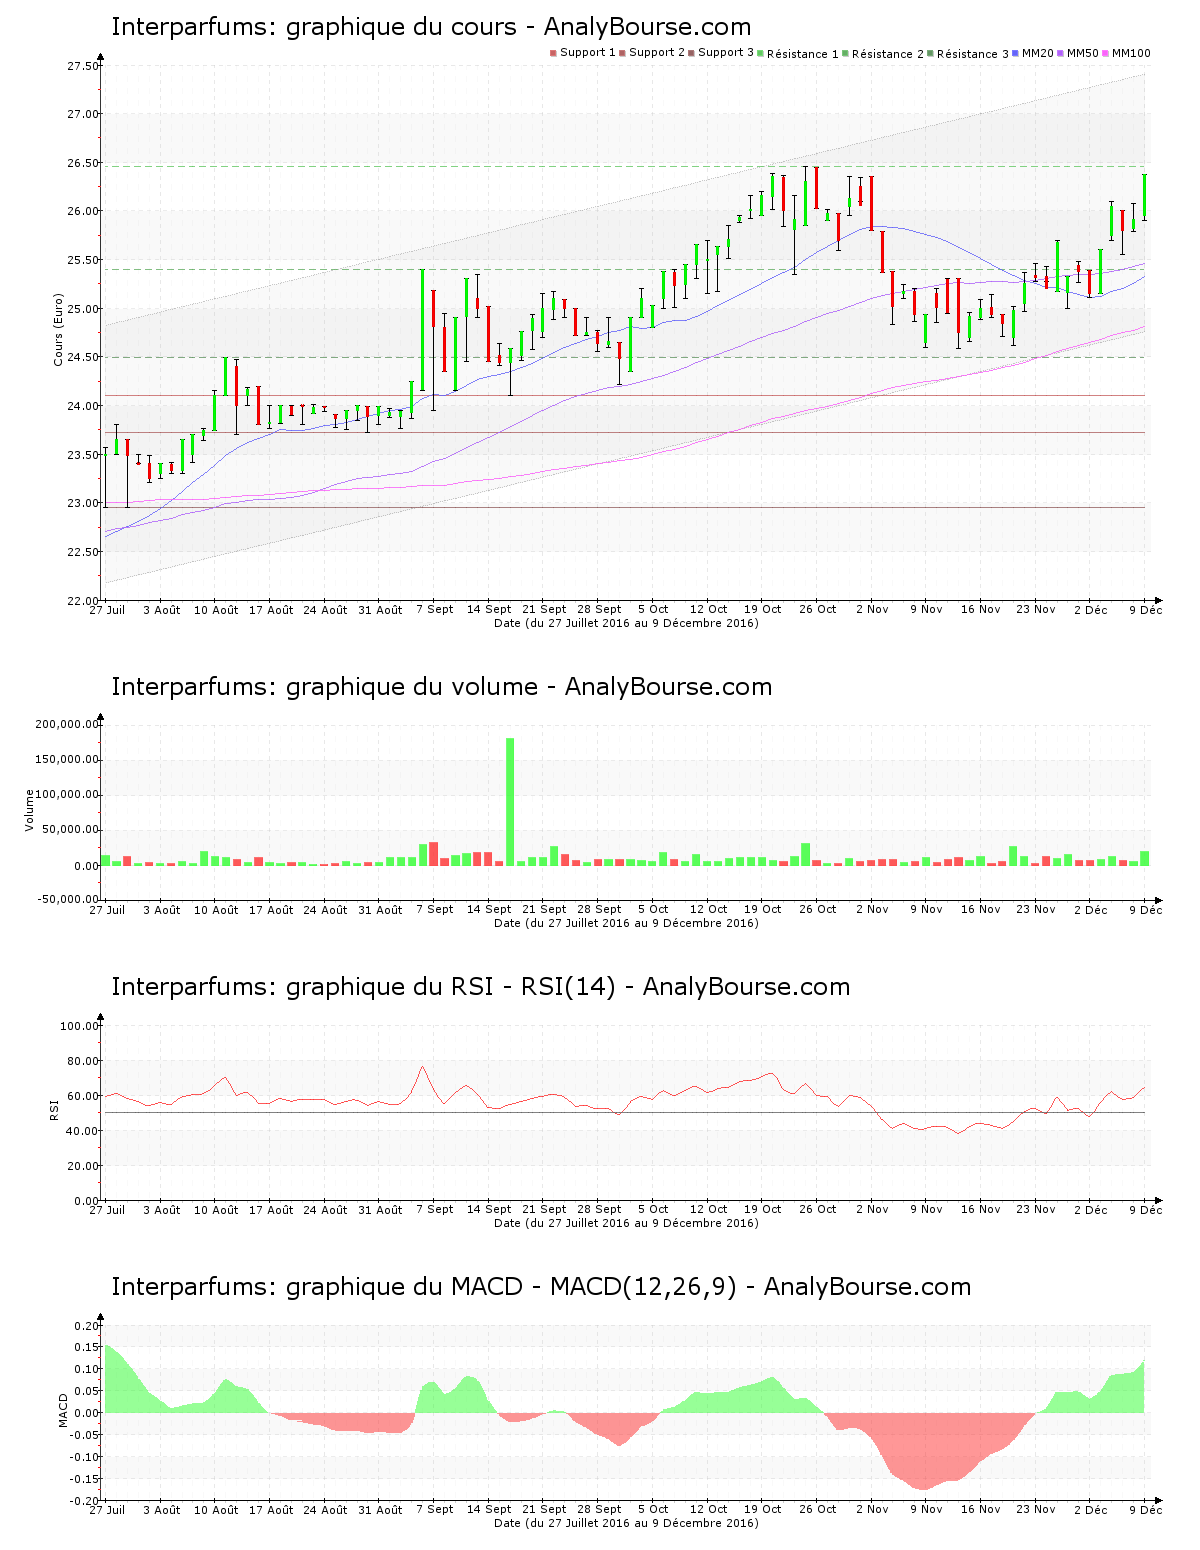
Task: Click the 'graphique du cours' chart title
Action: [x=431, y=27]
